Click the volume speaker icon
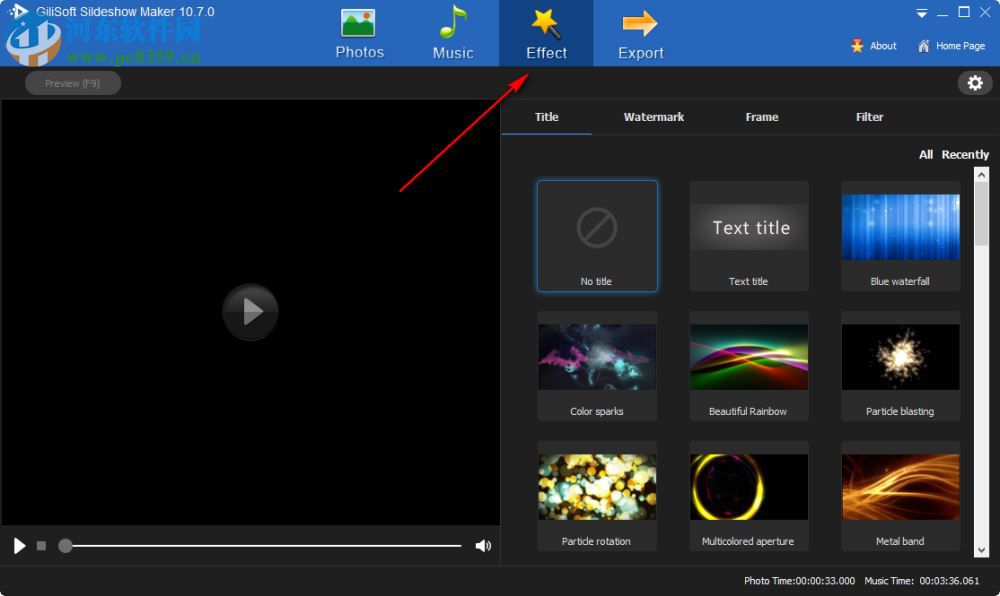1000x596 pixels. (483, 546)
